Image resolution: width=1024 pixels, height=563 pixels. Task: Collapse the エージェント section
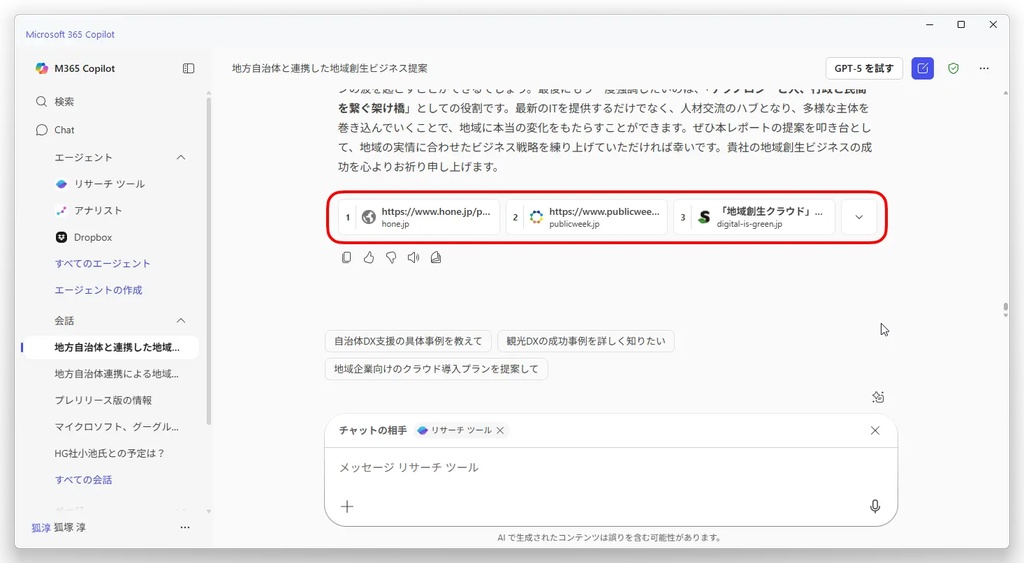(x=181, y=157)
